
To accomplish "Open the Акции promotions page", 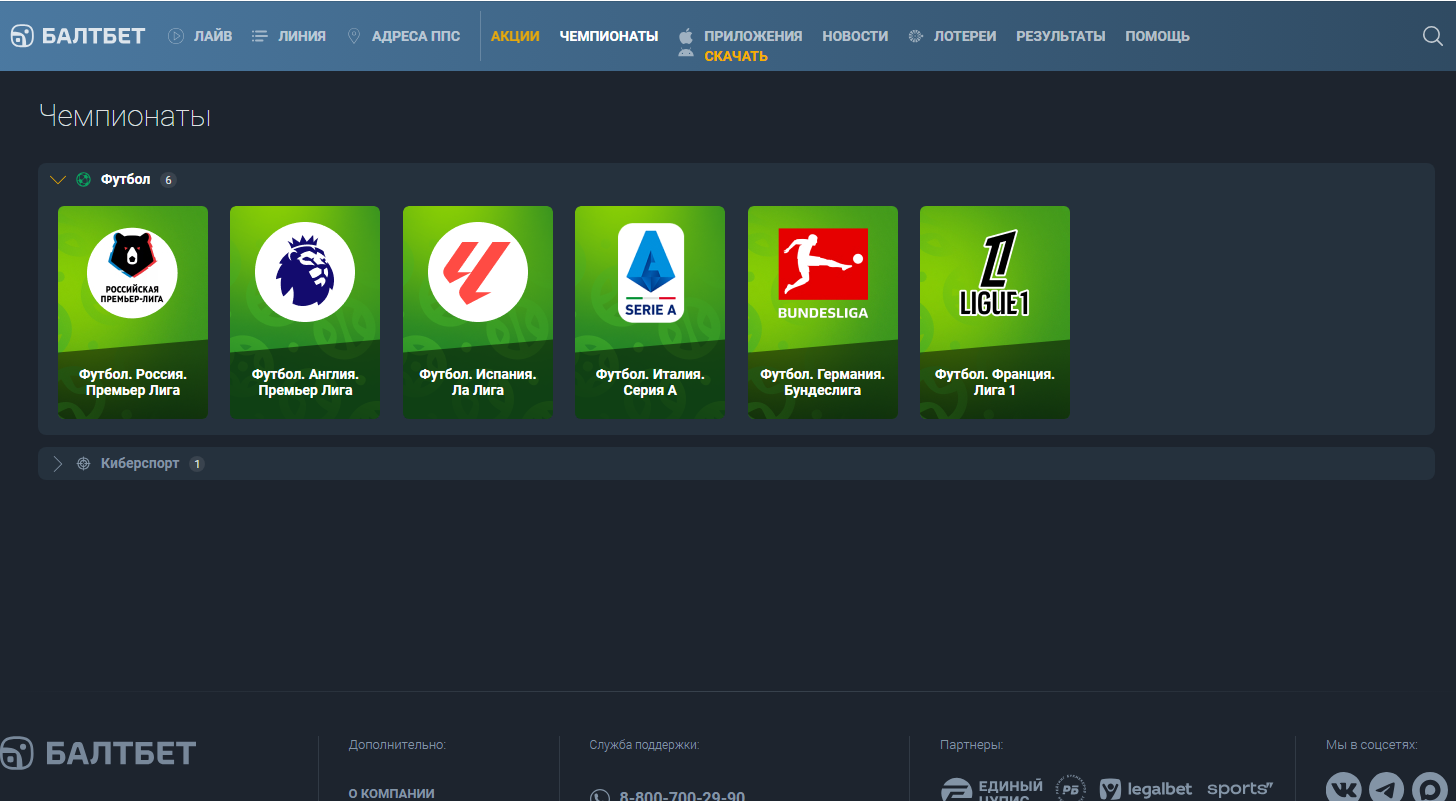I will point(515,36).
